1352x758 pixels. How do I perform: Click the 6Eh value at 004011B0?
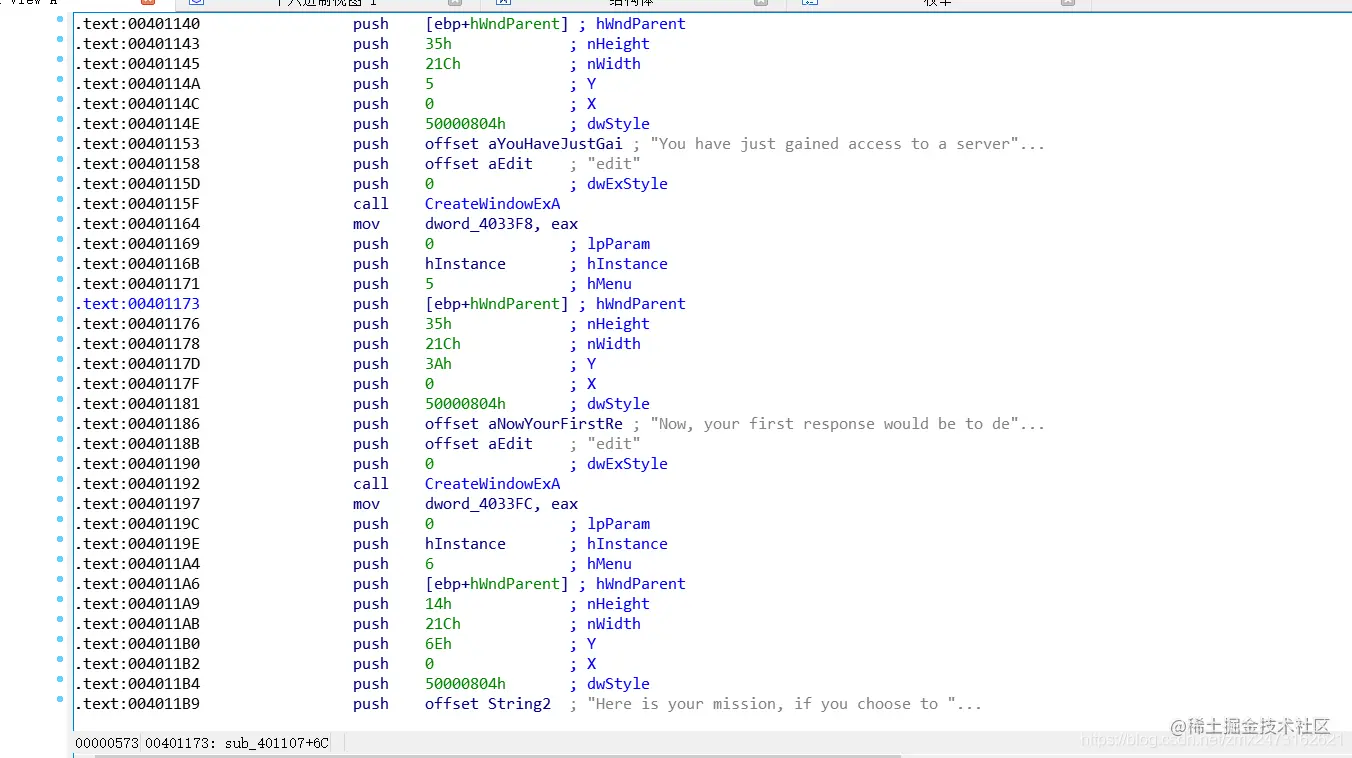pos(438,644)
